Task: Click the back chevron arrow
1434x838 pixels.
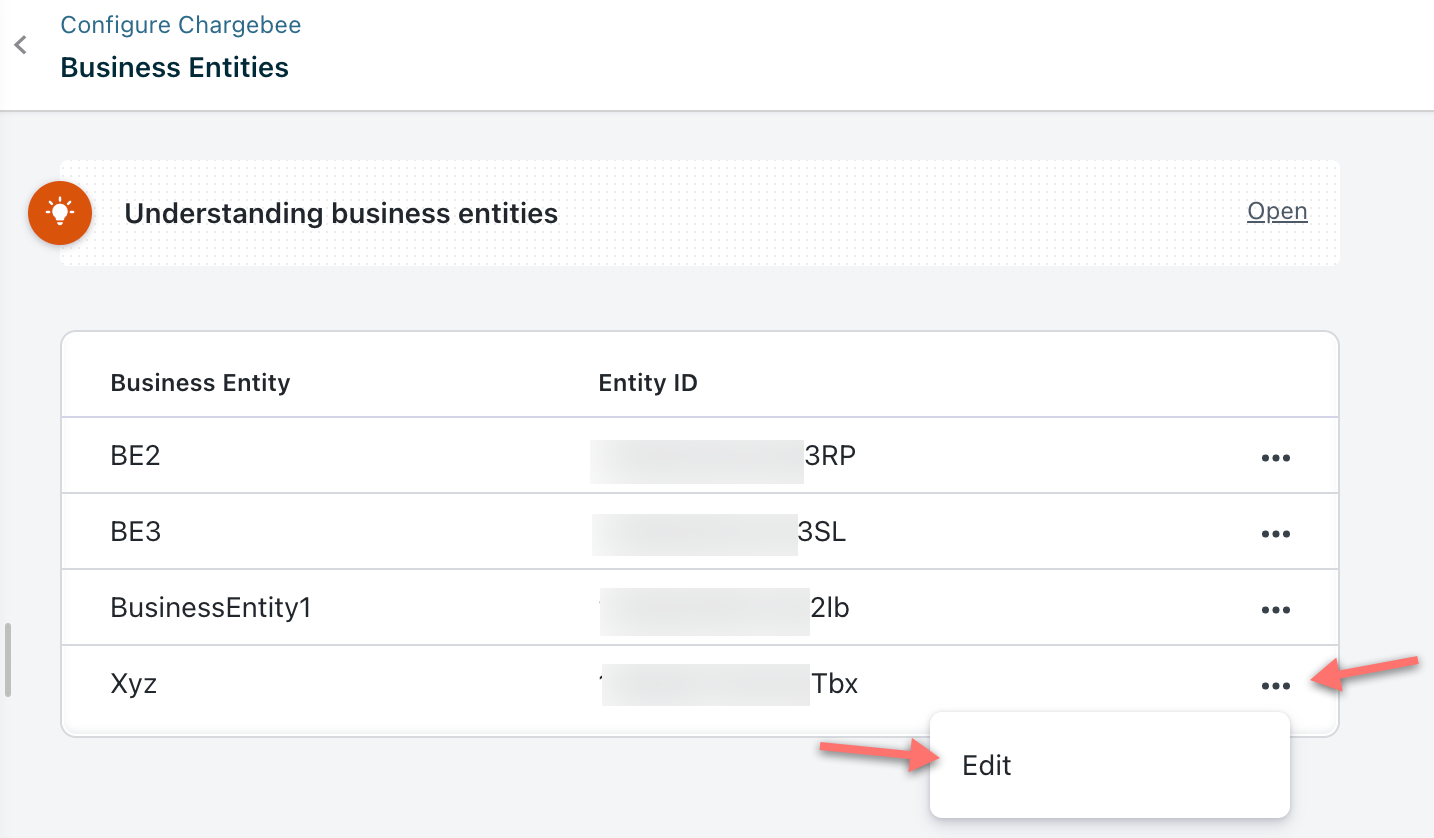Action: pos(20,46)
